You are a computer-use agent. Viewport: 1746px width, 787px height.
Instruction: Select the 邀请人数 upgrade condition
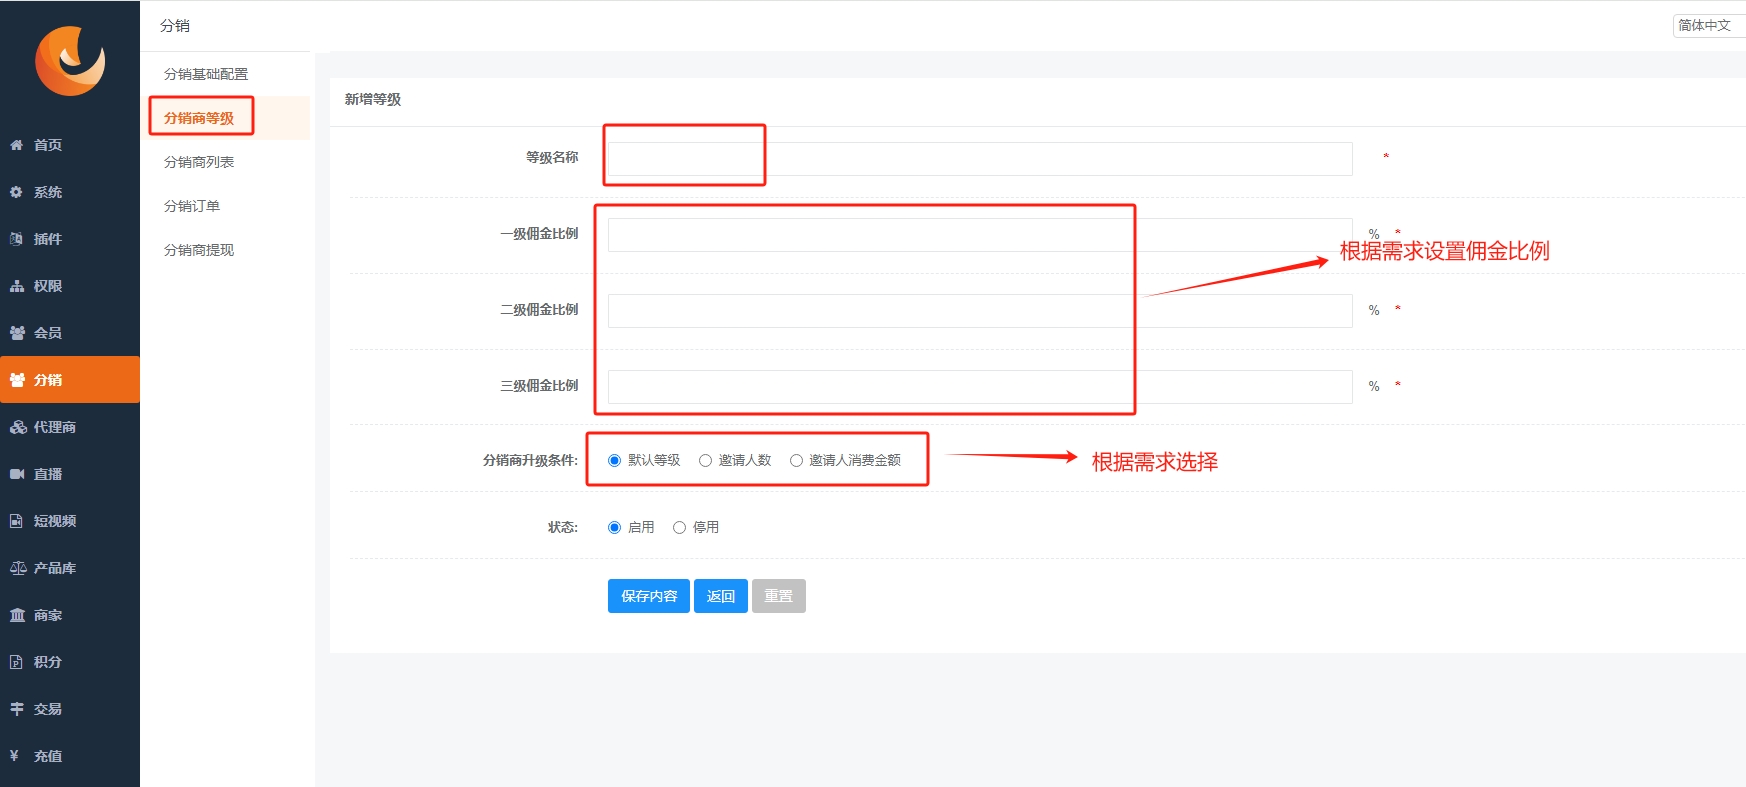pyautogui.click(x=705, y=460)
